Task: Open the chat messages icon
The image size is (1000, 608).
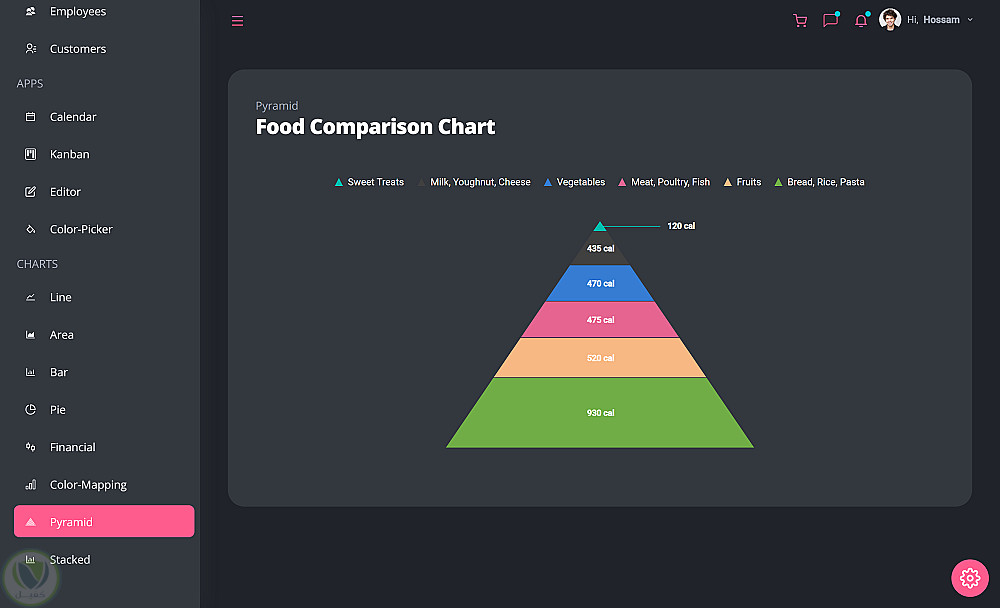Action: (830, 20)
